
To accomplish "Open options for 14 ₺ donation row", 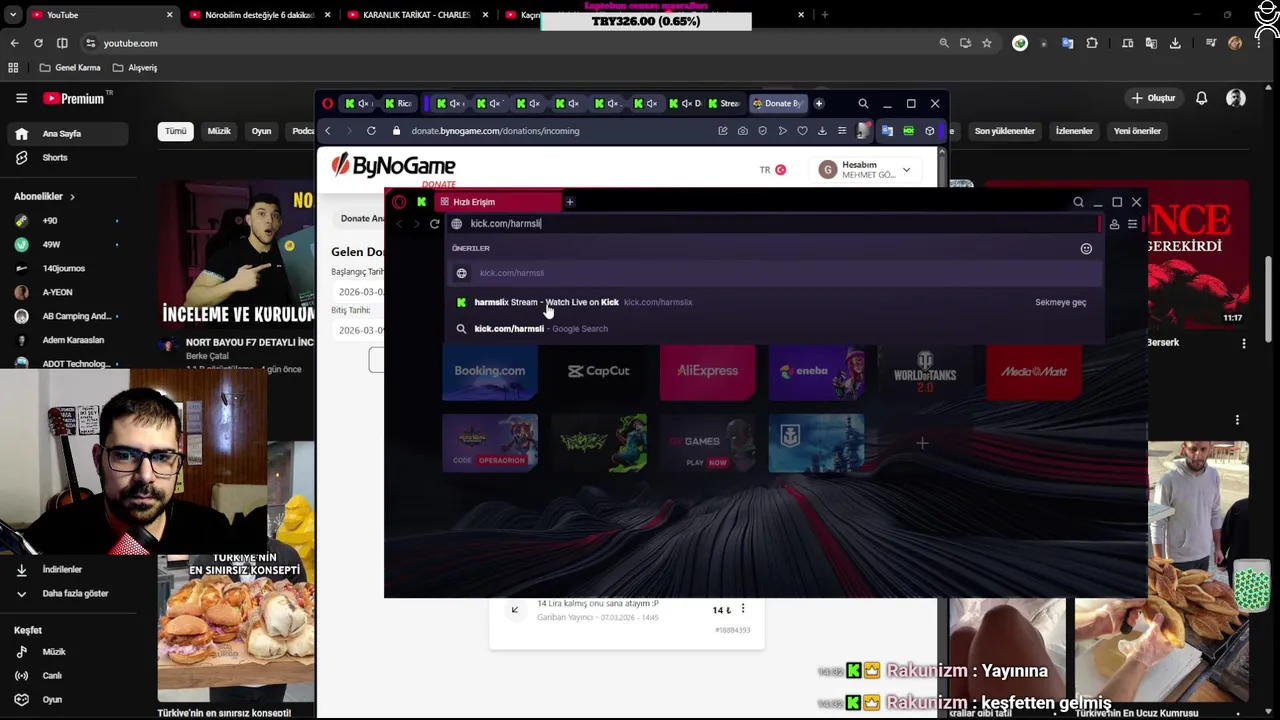I will [x=743, y=609].
